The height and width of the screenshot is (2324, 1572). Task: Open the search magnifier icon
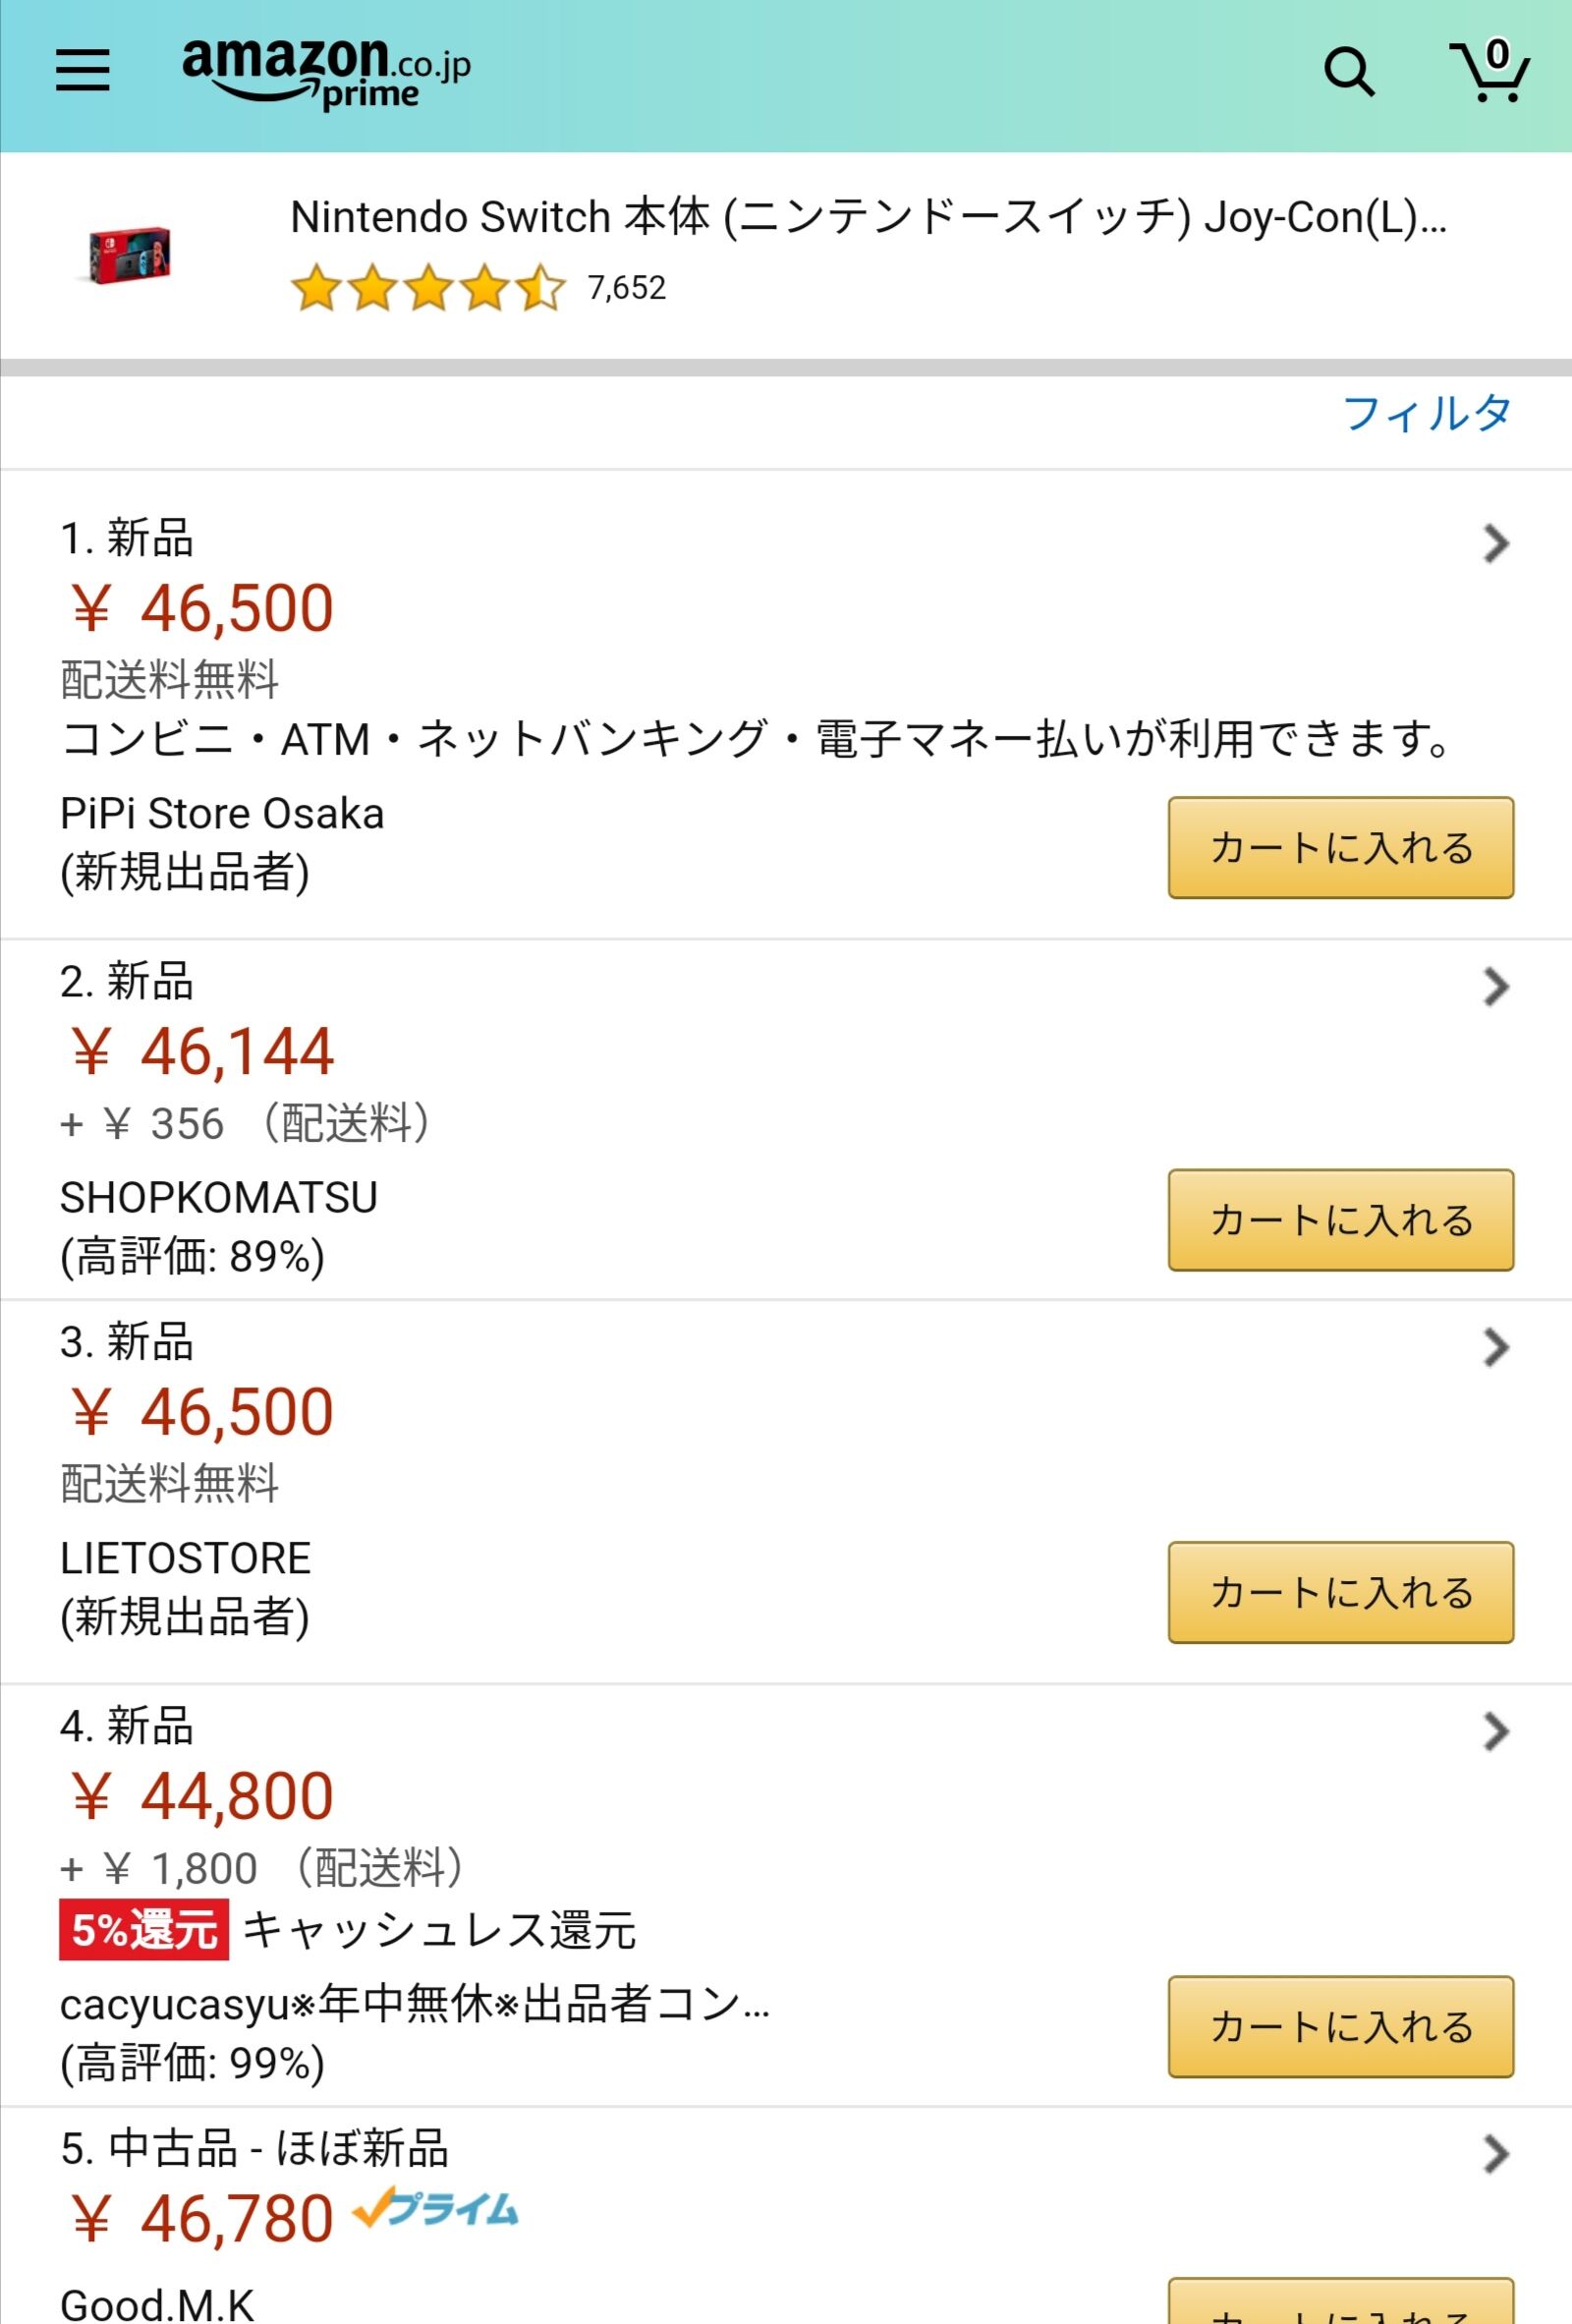point(1348,72)
